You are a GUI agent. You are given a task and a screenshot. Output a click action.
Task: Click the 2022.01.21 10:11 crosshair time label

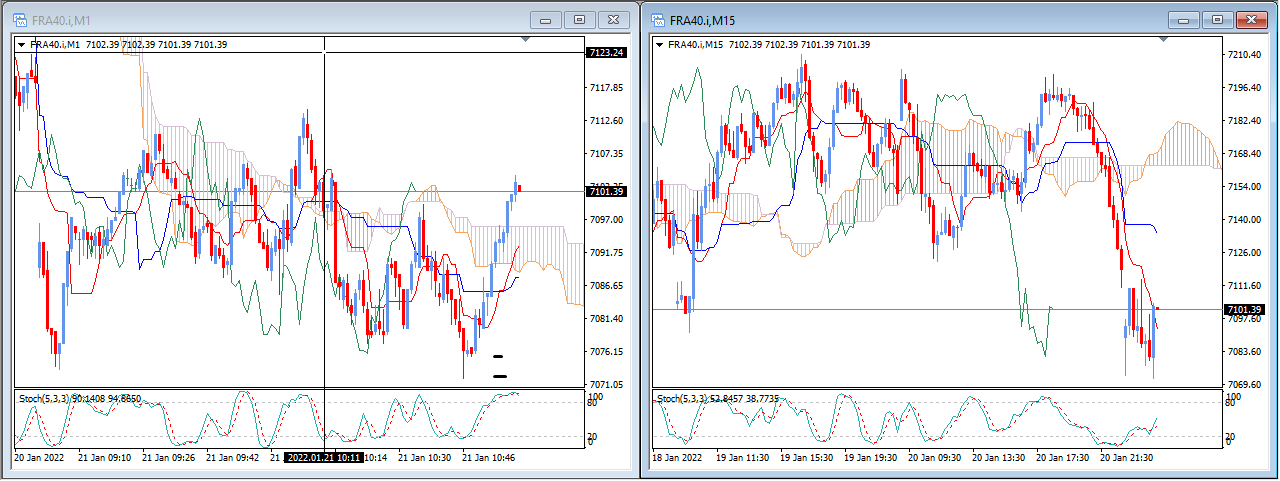click(323, 457)
